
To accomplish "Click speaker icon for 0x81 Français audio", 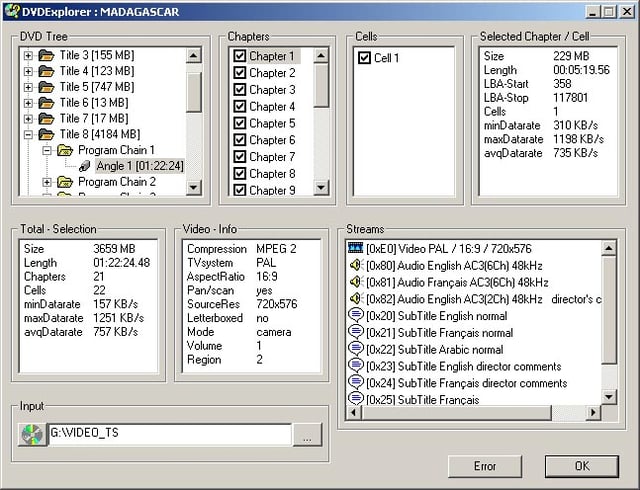I will coord(356,282).
